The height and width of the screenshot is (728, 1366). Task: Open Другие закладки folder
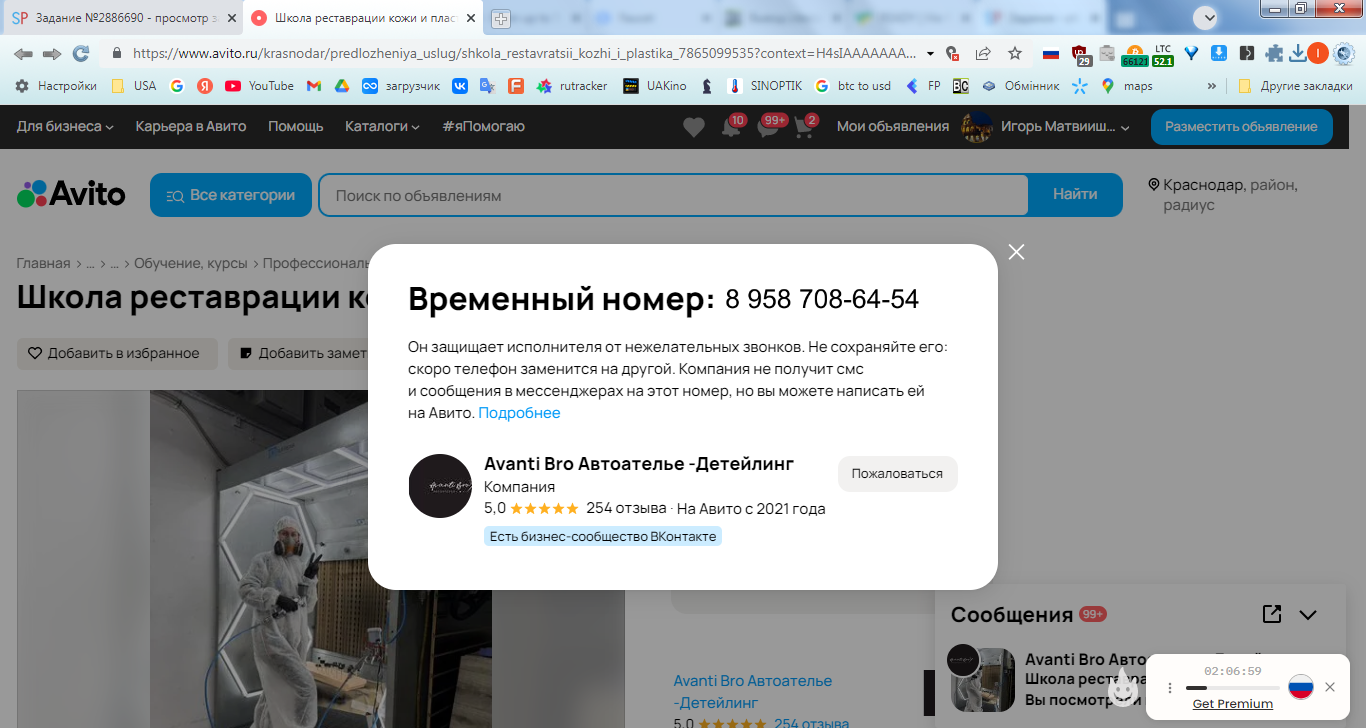point(1294,86)
